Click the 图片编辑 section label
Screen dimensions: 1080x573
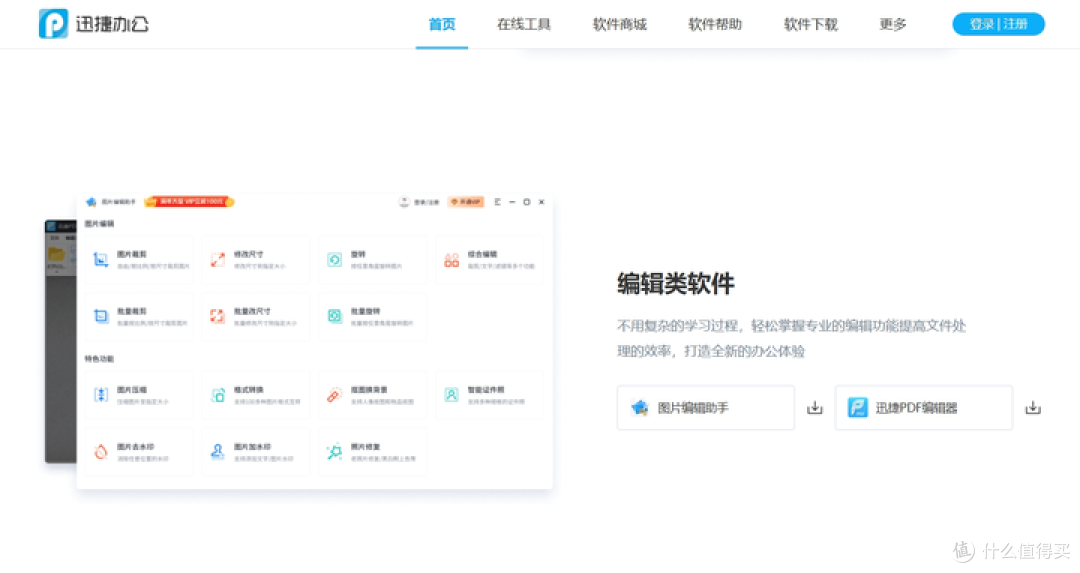coord(99,224)
